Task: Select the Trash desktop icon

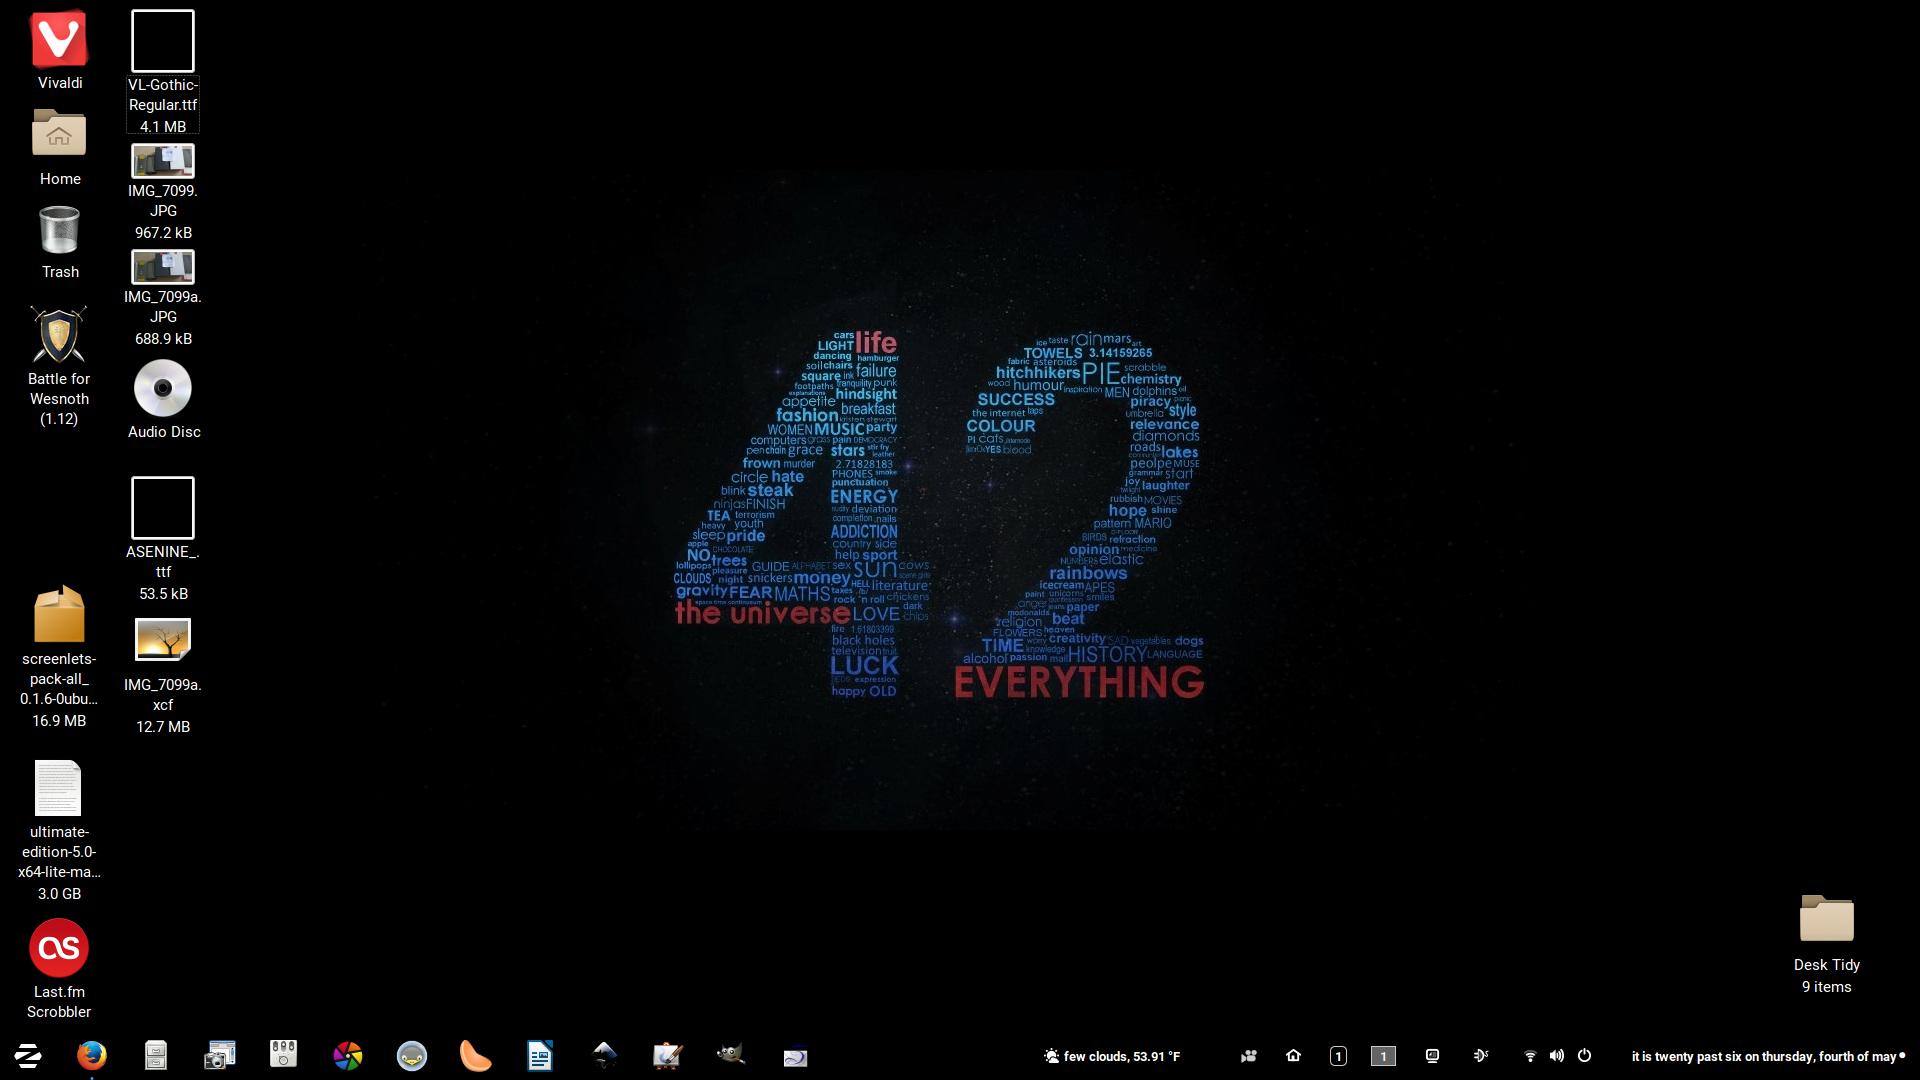Action: click(x=59, y=231)
